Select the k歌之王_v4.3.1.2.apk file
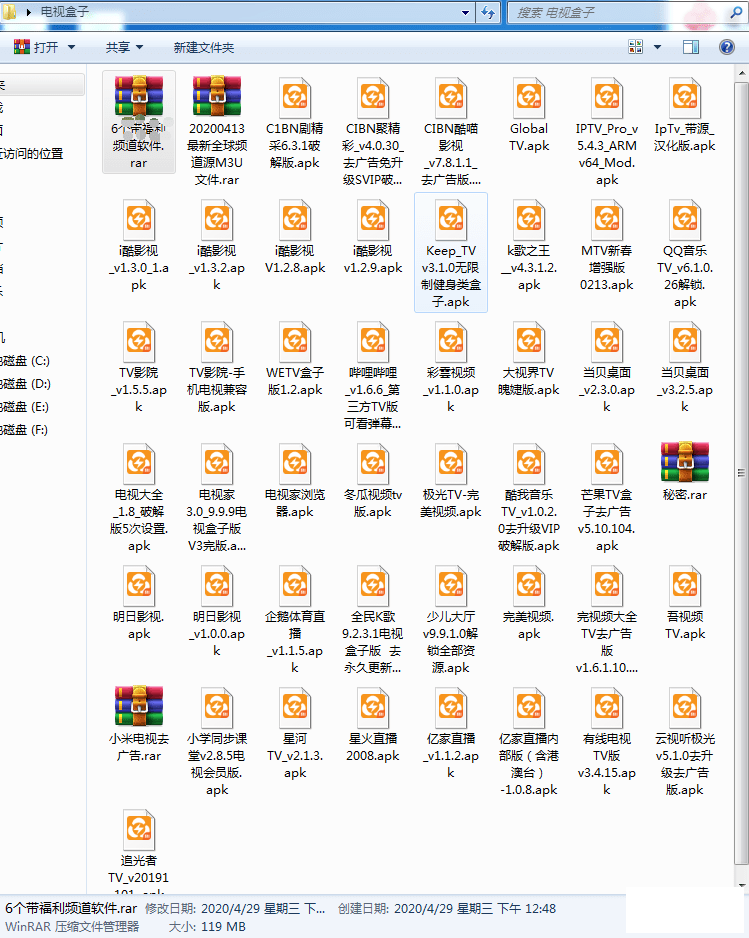The image size is (749, 938). [x=529, y=245]
